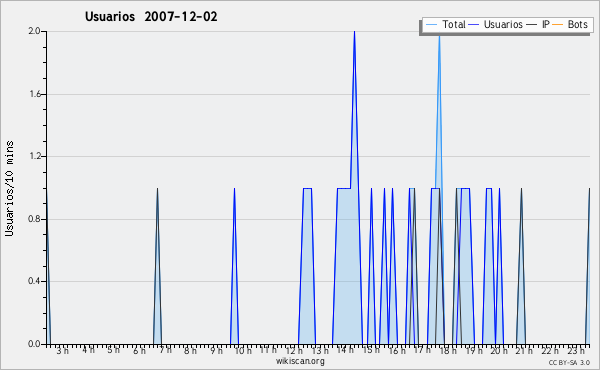
Task: Click the chart title 'Usuarios 2007-12-02'
Action: (151, 17)
